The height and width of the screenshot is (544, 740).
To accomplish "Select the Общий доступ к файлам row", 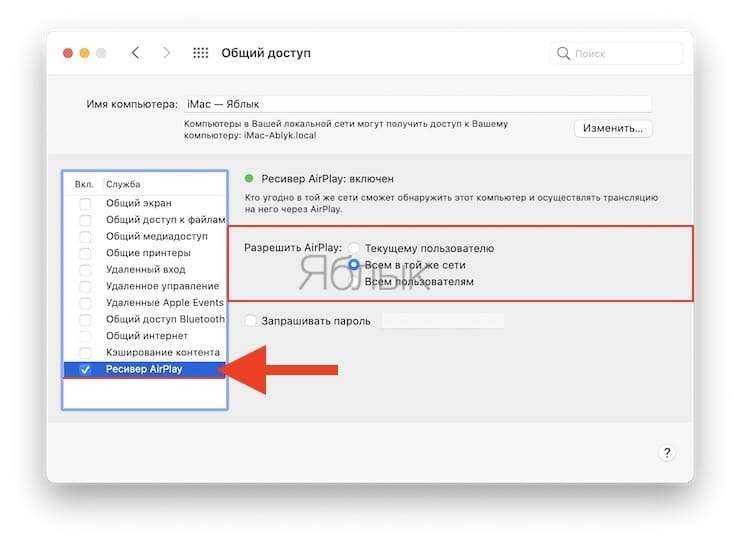I will coord(145,220).
